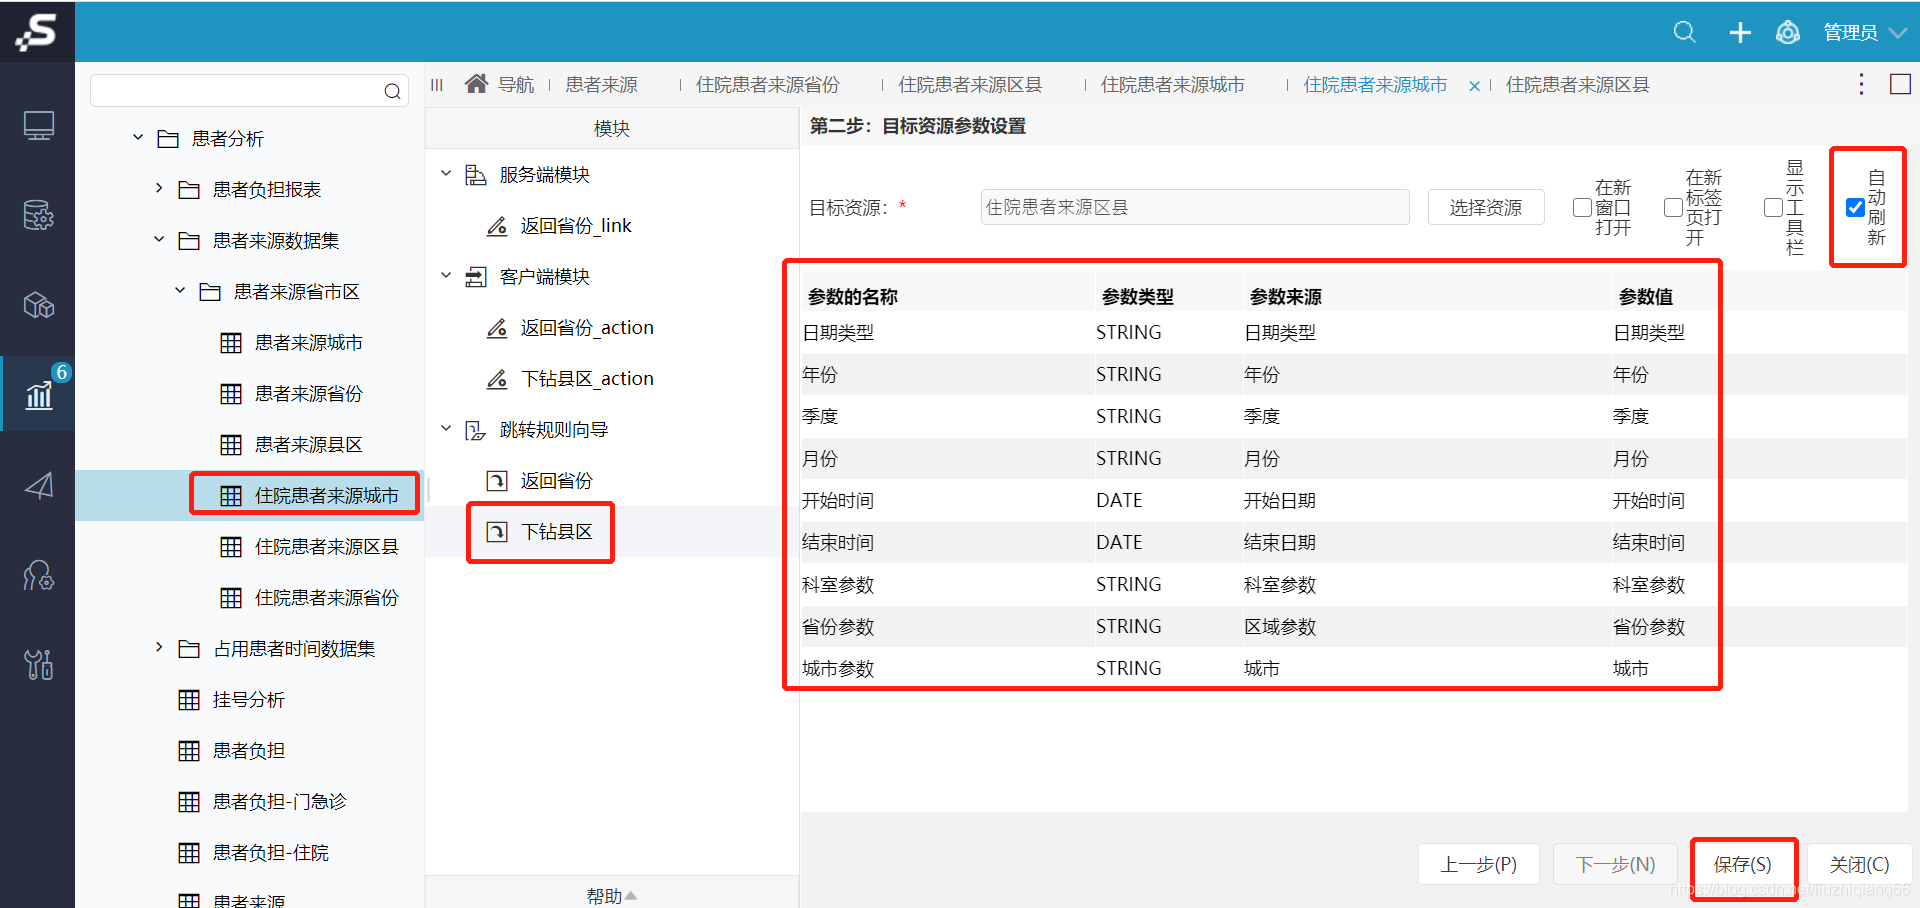Viewport: 1920px width, 908px height.
Task: Click the Smartbi logo icon
Action: click(x=36, y=31)
